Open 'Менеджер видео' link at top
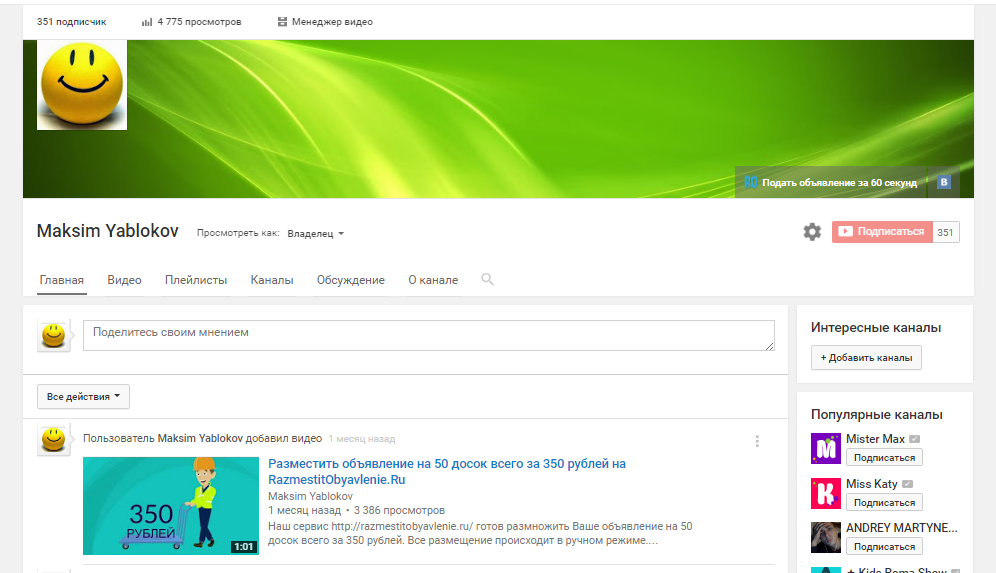This screenshot has height=573, width=996. 325,21
